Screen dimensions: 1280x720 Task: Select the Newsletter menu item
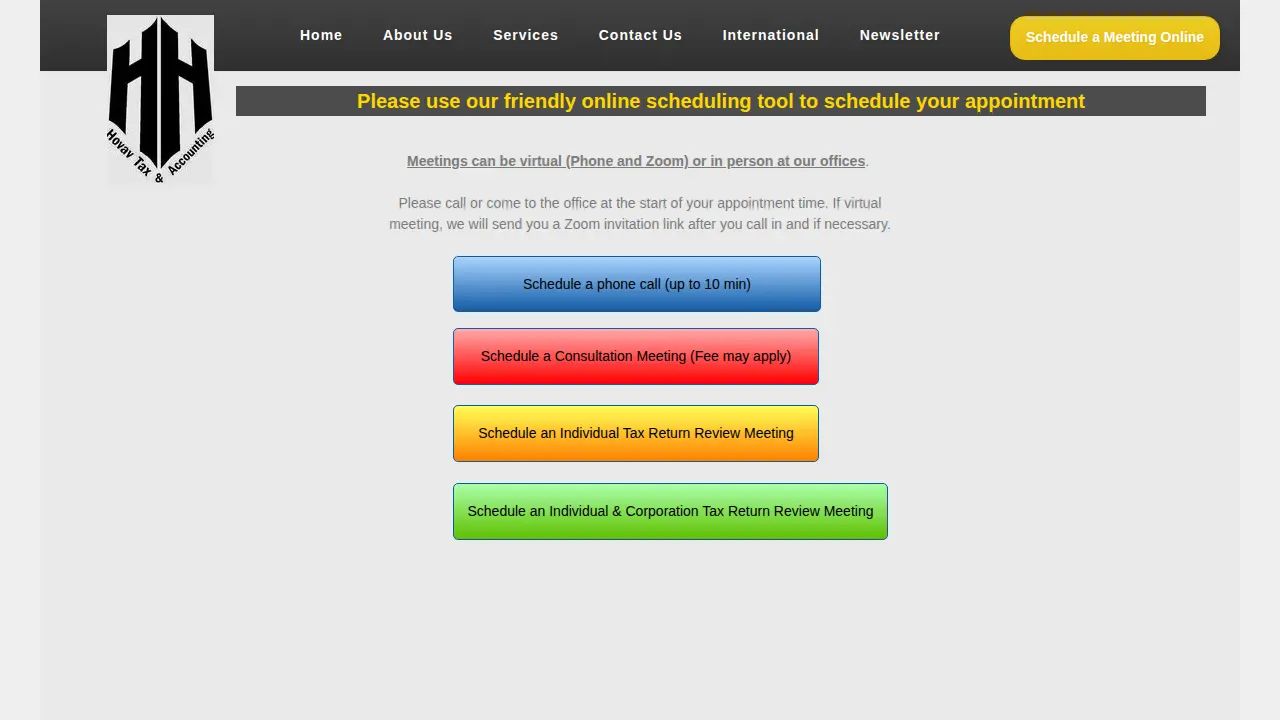point(900,35)
